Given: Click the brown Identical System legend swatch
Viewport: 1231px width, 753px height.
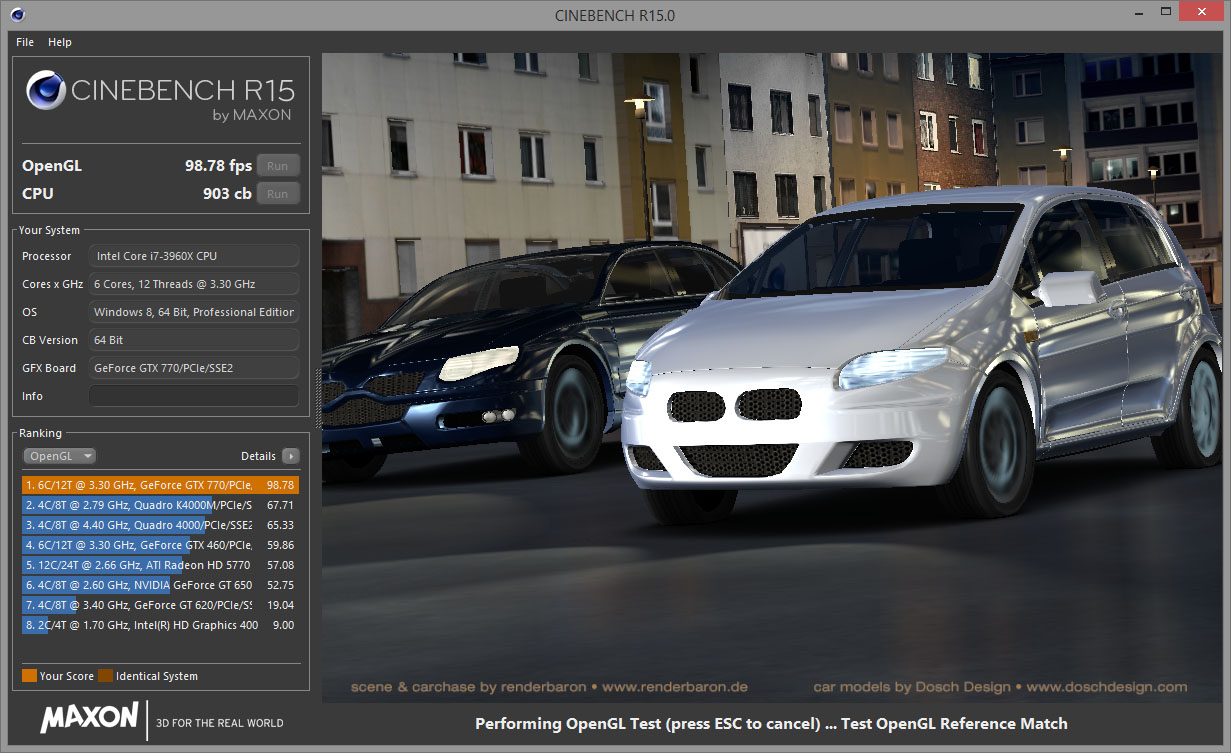Looking at the screenshot, I should click(x=105, y=676).
